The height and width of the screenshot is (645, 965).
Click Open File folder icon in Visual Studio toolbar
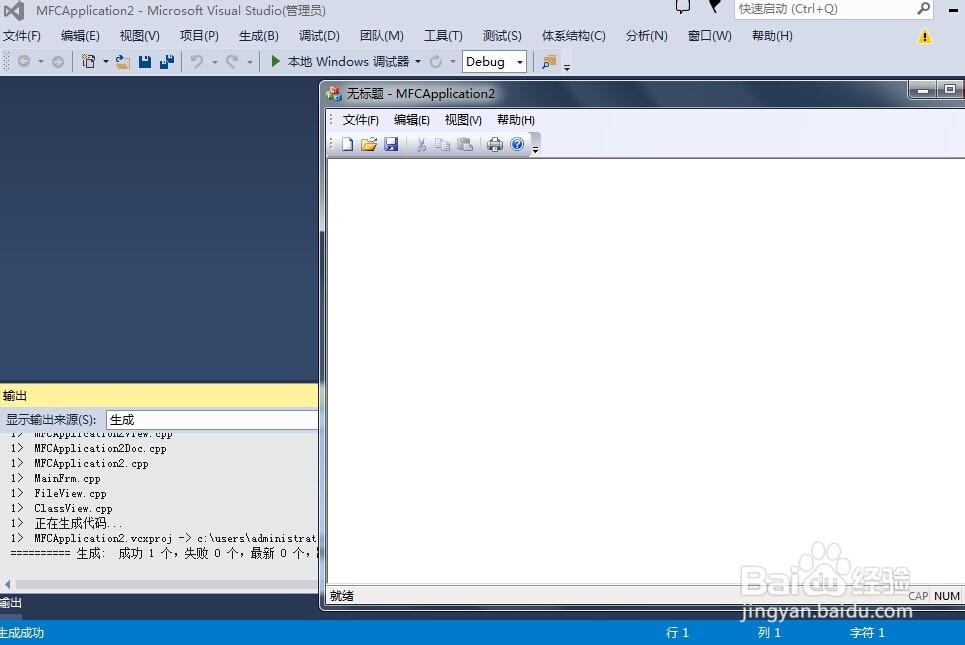(x=122, y=62)
